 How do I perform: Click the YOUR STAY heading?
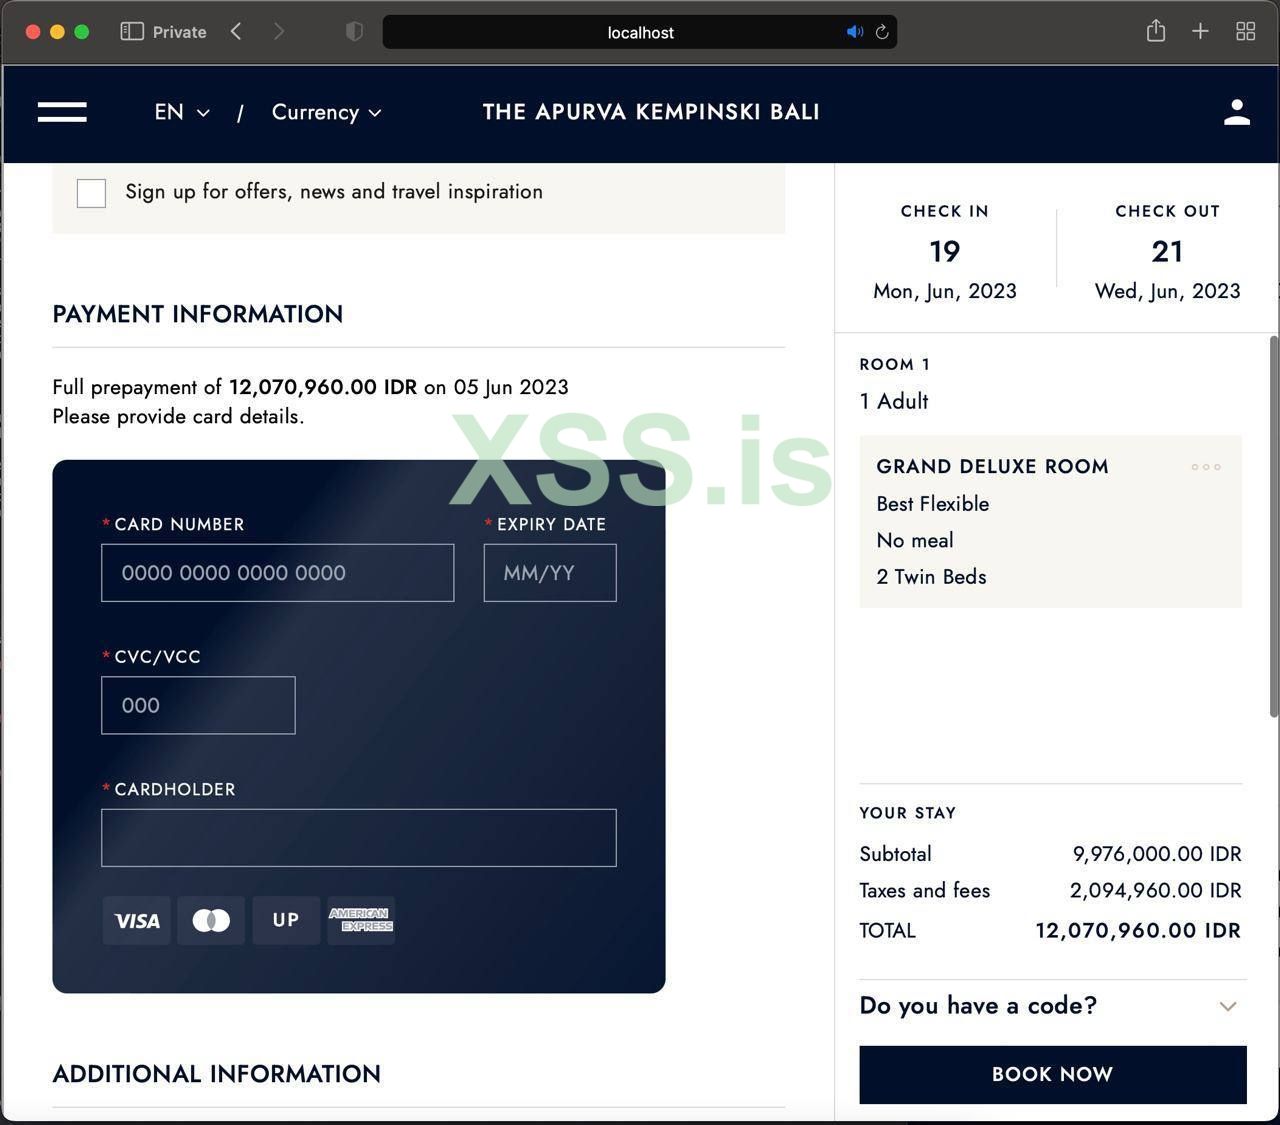(908, 813)
